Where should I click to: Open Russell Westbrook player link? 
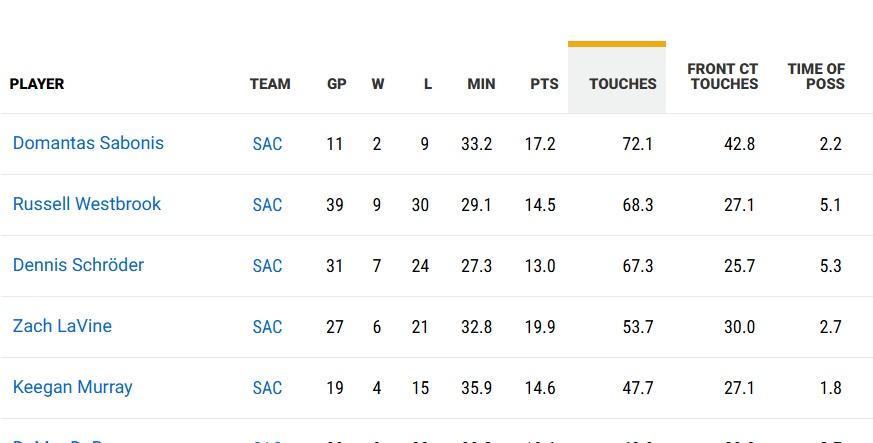[x=87, y=204]
